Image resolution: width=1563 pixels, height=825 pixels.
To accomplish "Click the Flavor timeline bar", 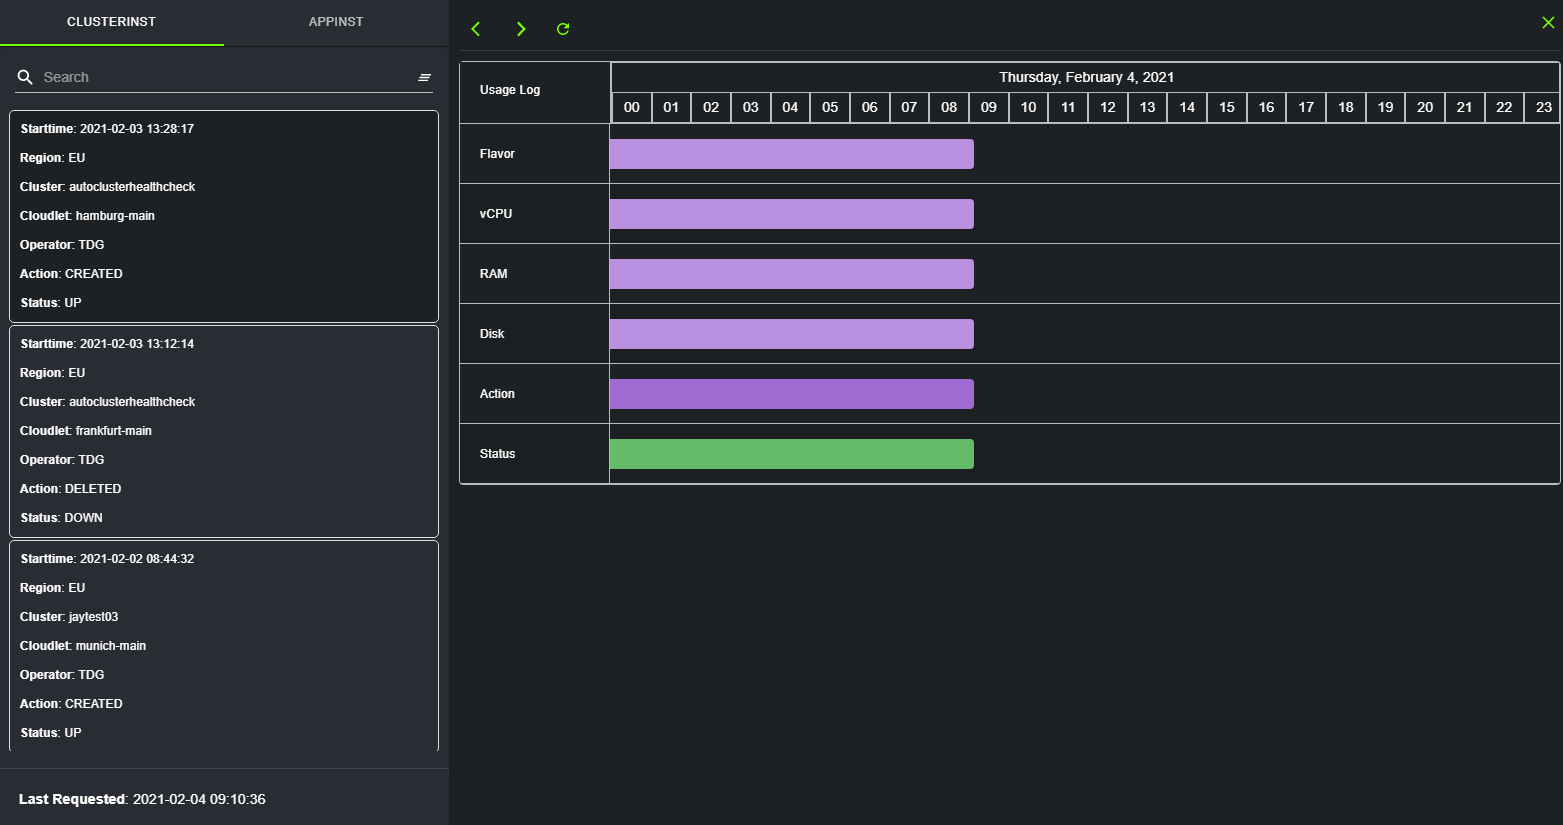I will (791, 154).
